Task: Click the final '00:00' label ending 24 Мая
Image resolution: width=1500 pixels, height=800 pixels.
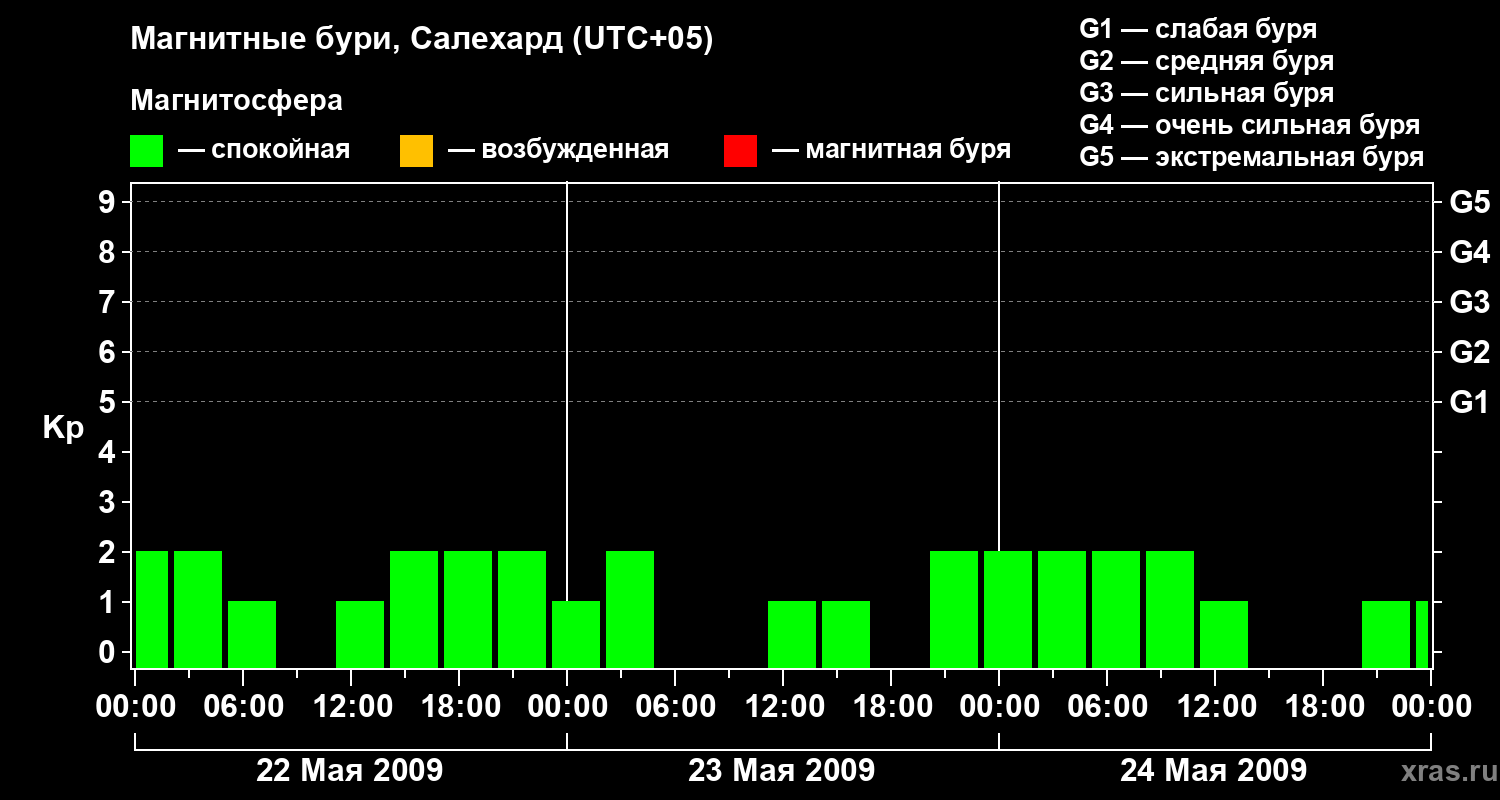Action: point(1431,706)
